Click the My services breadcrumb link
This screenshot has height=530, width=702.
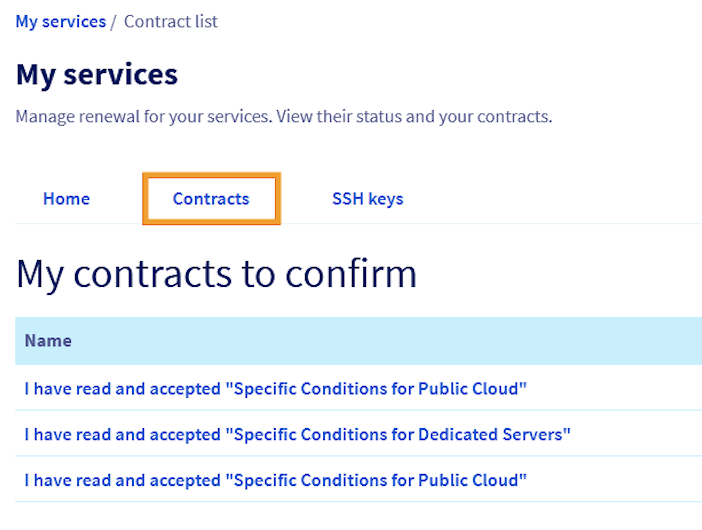[60, 21]
